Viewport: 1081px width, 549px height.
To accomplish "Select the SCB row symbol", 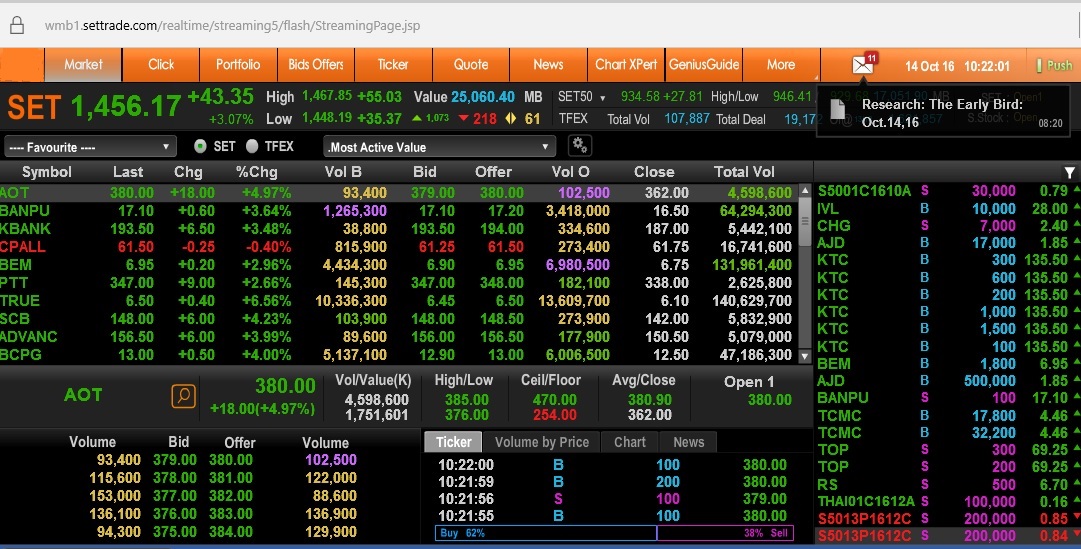I will tap(15, 319).
